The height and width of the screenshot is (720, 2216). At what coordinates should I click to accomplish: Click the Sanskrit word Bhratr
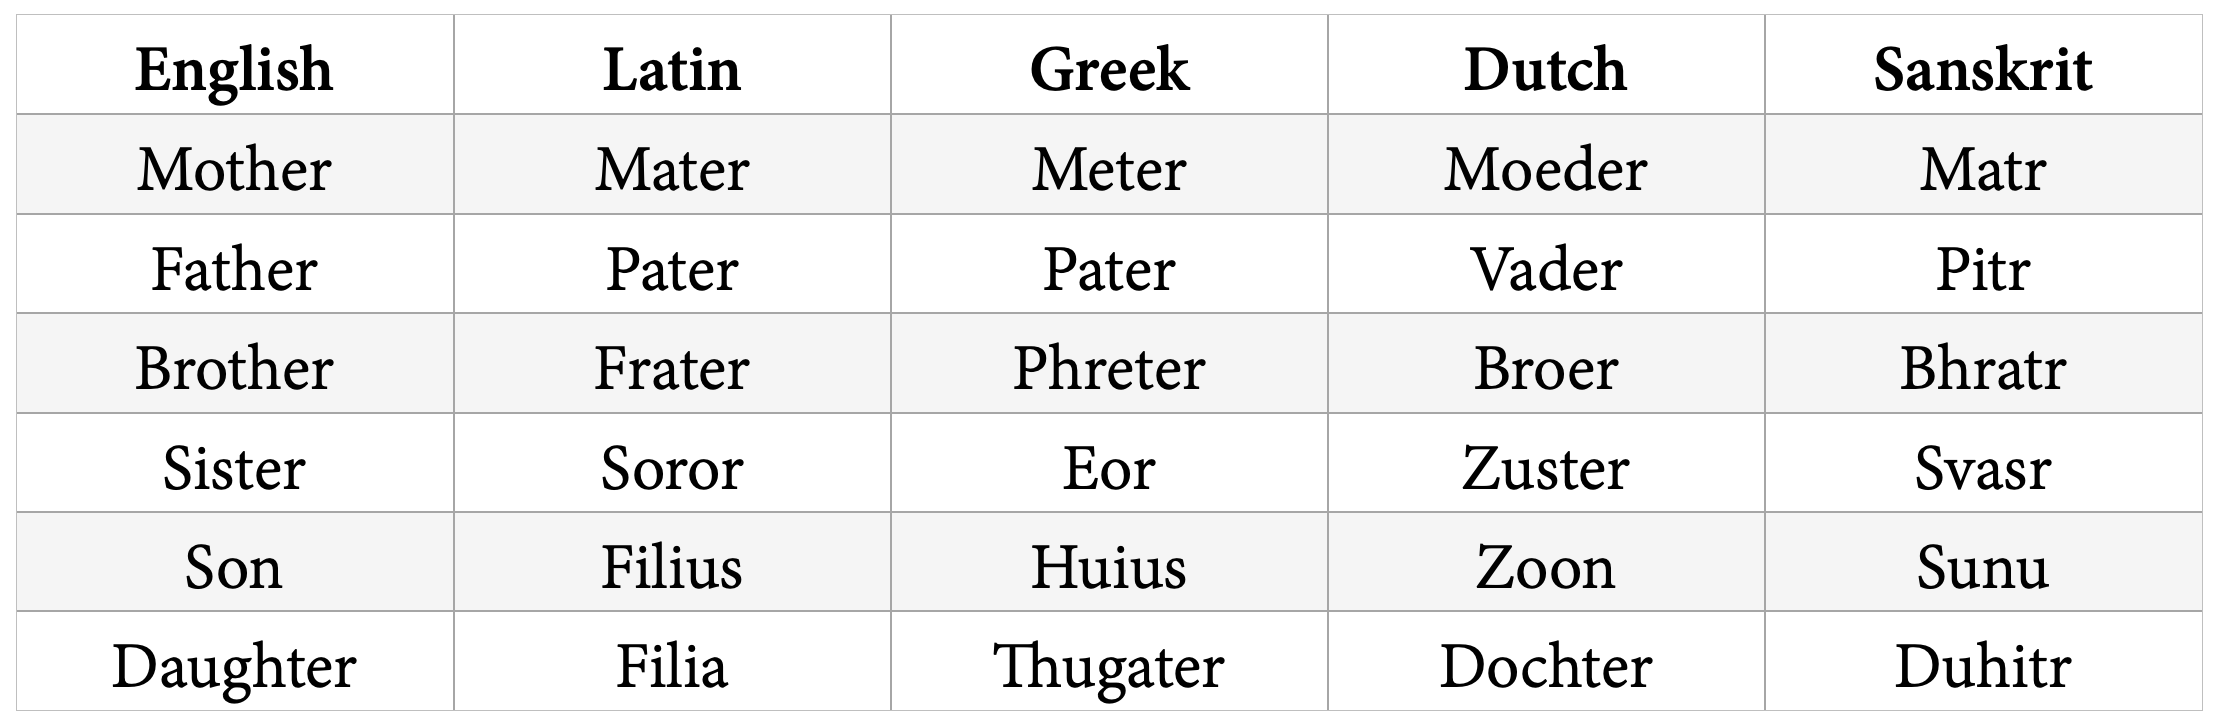[x=1982, y=368]
